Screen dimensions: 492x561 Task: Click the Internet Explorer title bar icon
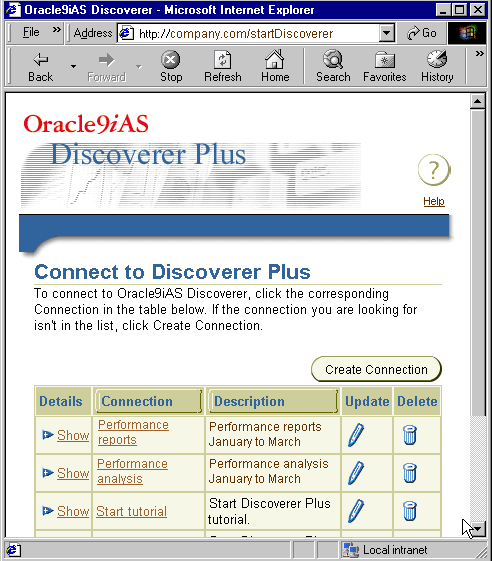pyautogui.click(x=14, y=10)
